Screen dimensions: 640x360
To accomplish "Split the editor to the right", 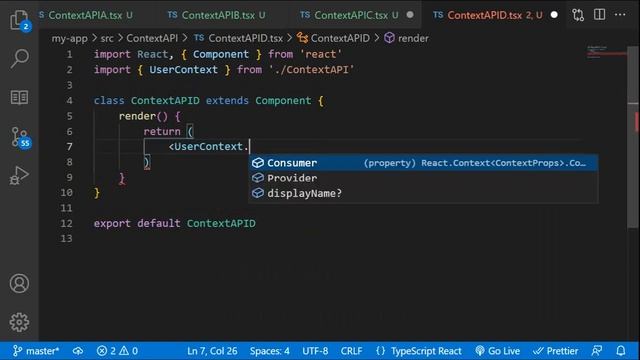I will point(599,15).
